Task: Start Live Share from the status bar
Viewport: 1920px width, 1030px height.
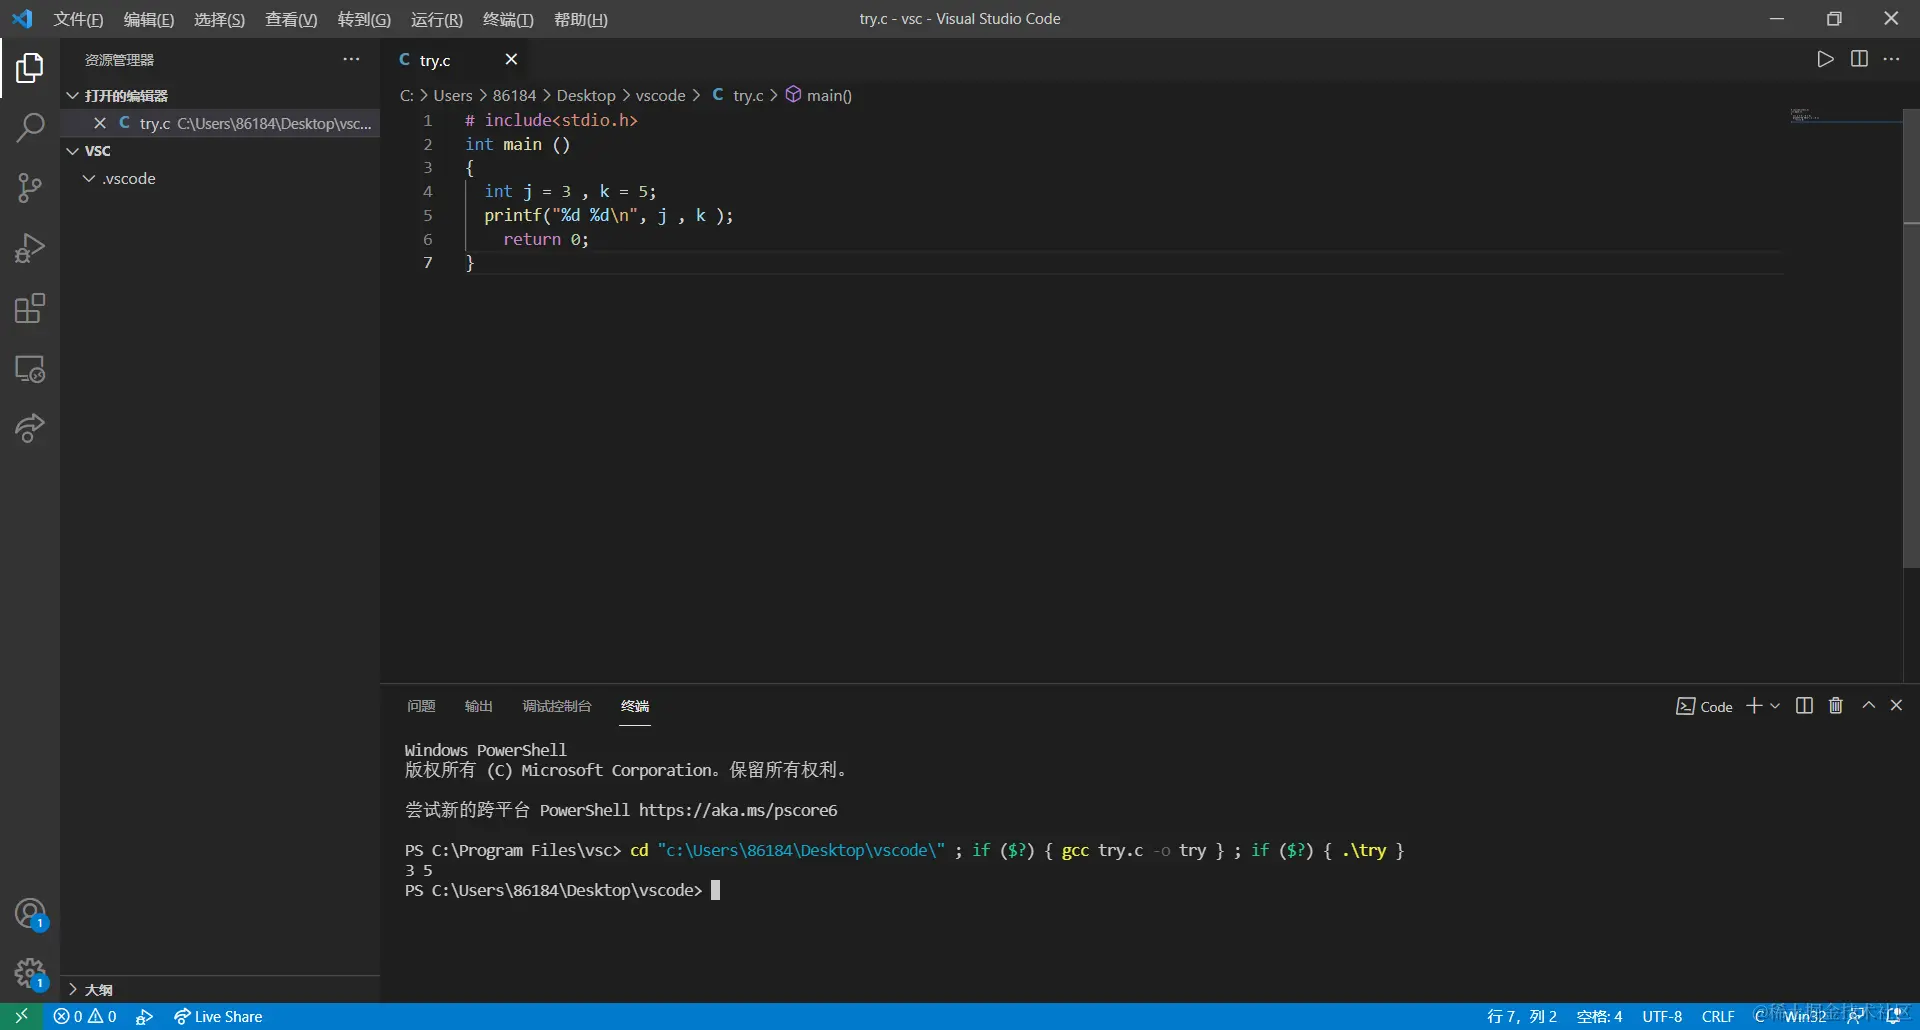Action: point(218,1016)
